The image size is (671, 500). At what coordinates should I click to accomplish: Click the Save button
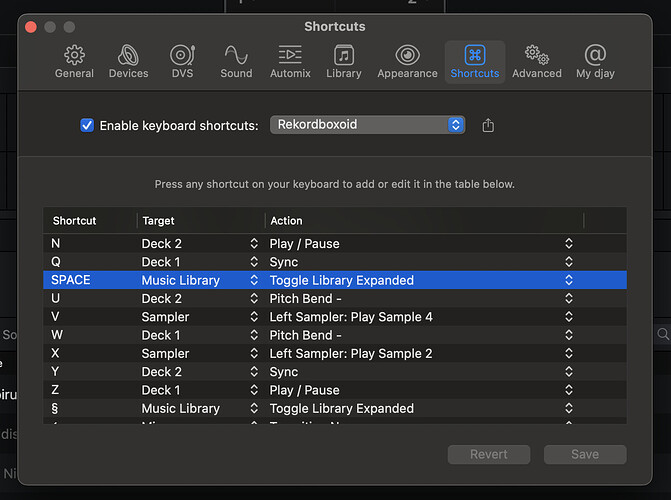pyautogui.click(x=585, y=454)
